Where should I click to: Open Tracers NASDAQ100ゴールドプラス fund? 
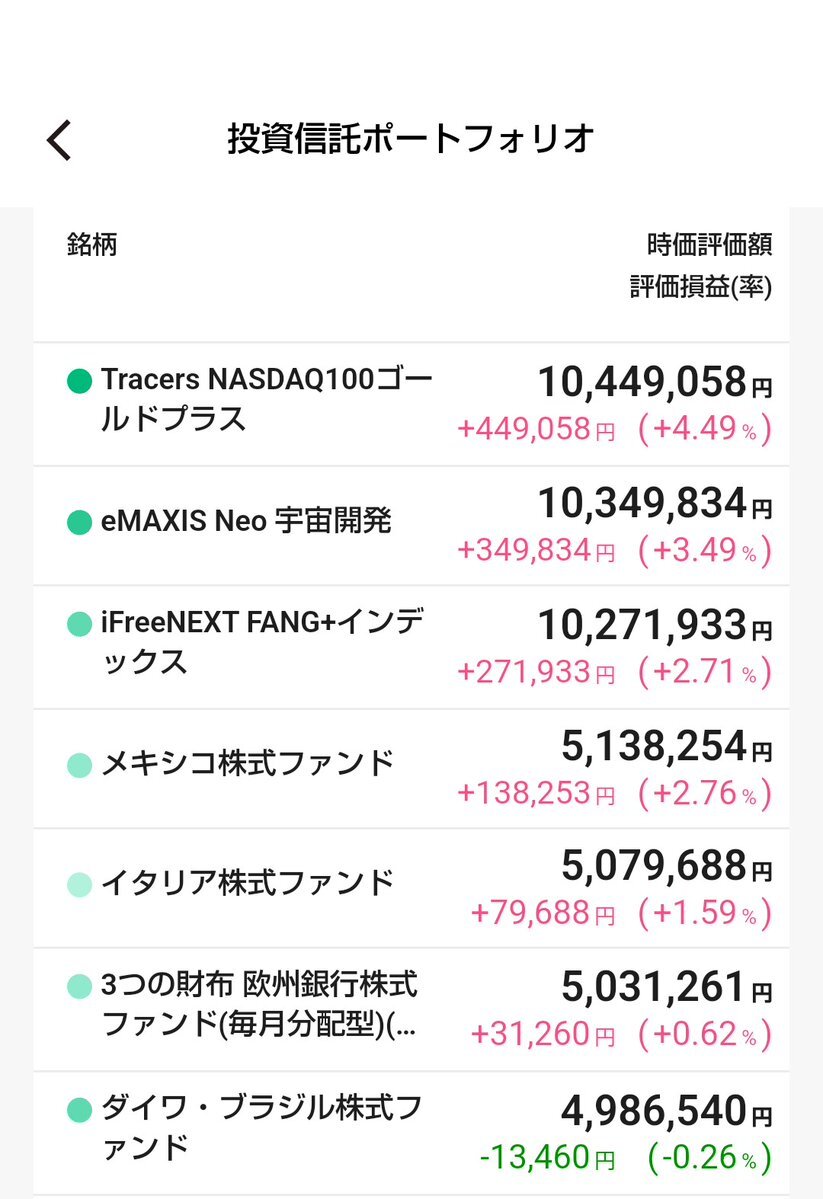[x=267, y=399]
